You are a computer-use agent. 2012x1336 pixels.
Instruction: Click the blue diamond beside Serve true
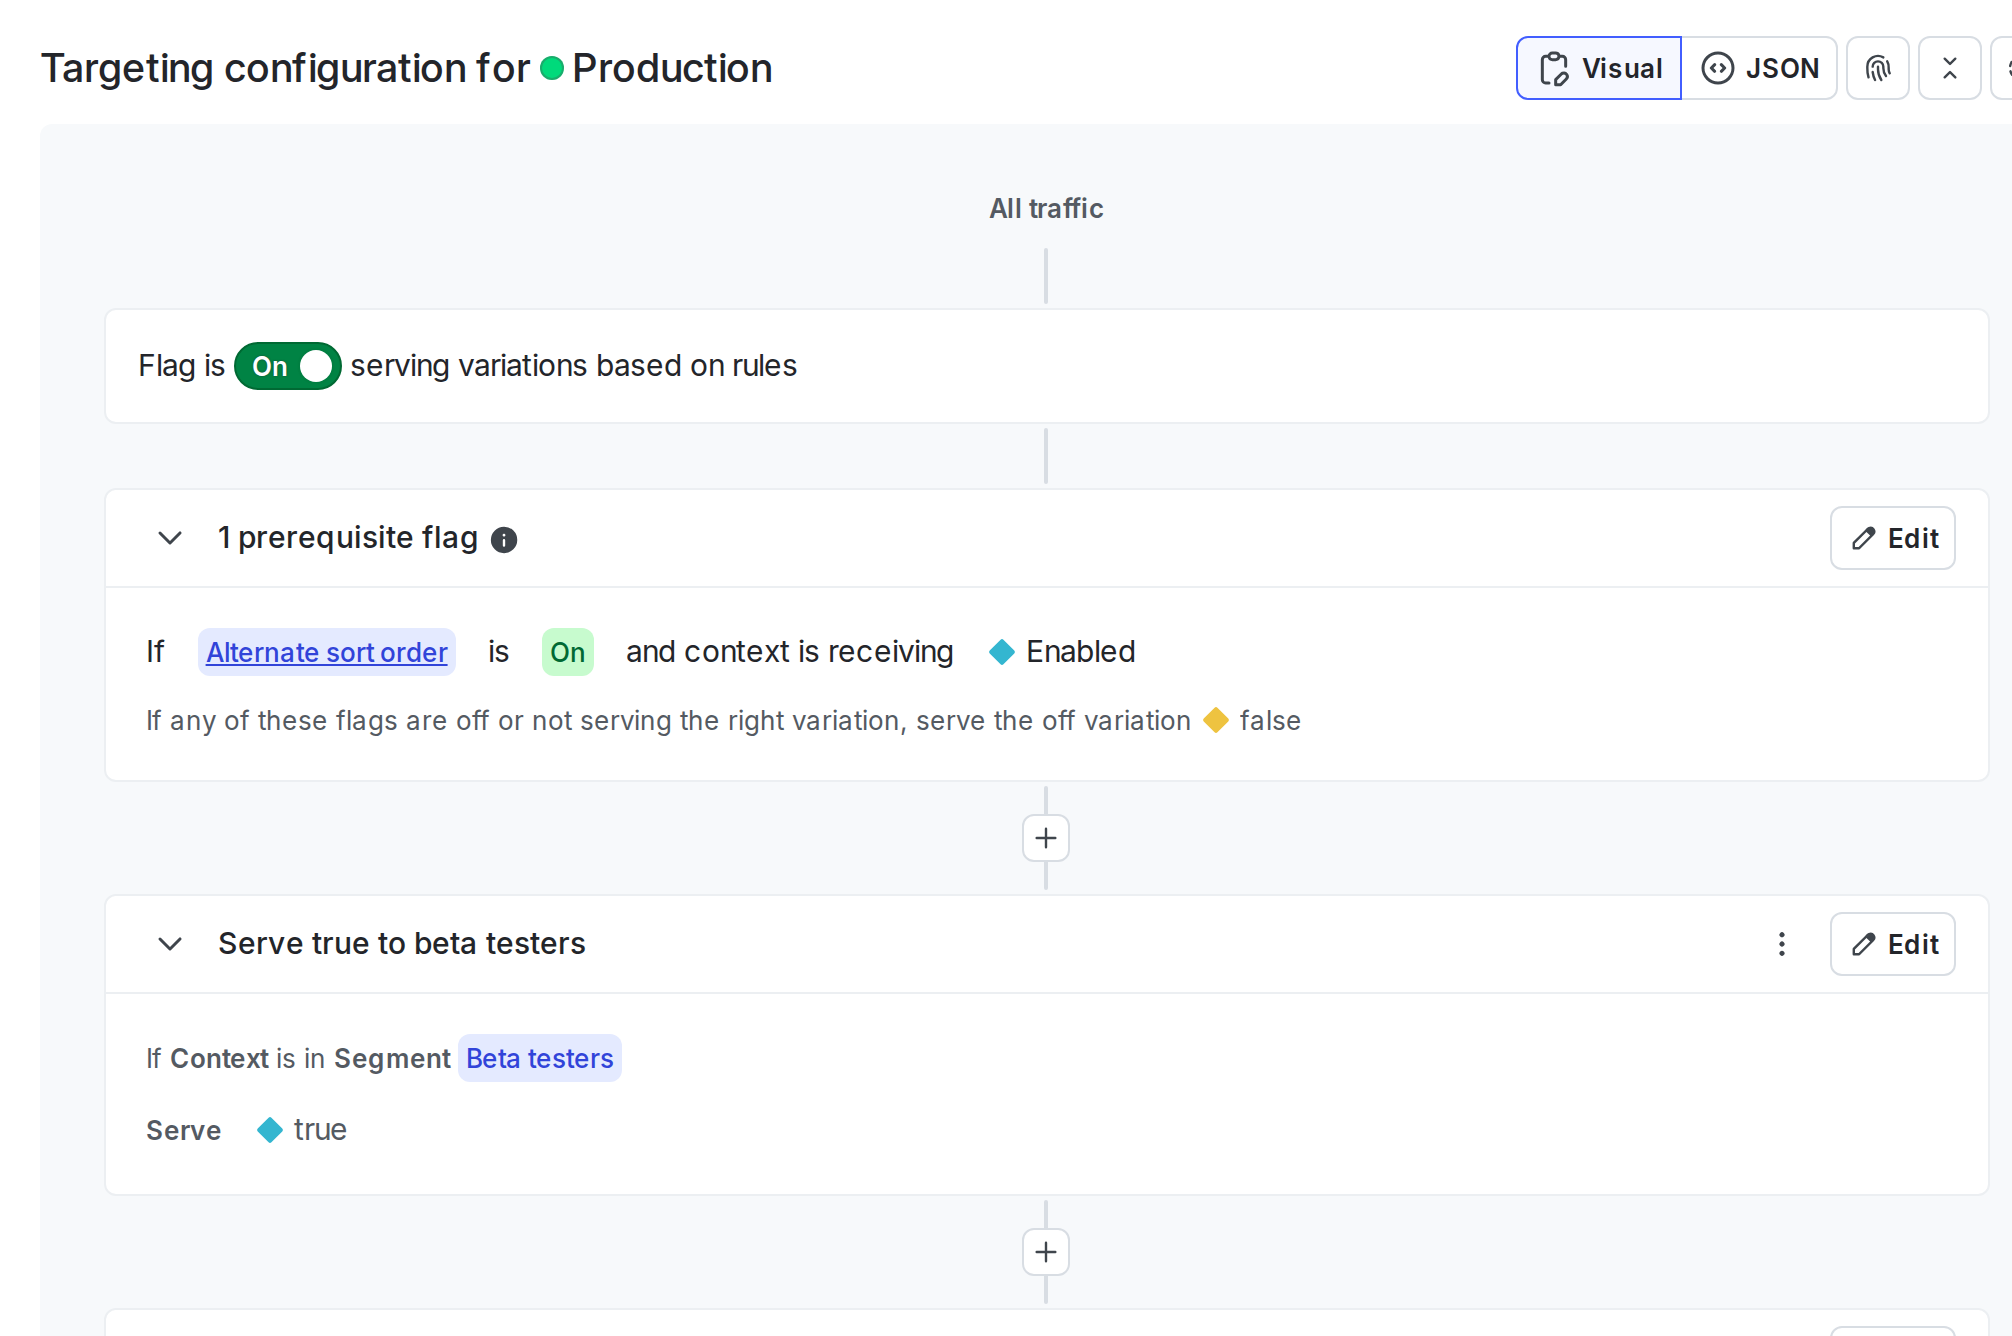pos(269,1130)
